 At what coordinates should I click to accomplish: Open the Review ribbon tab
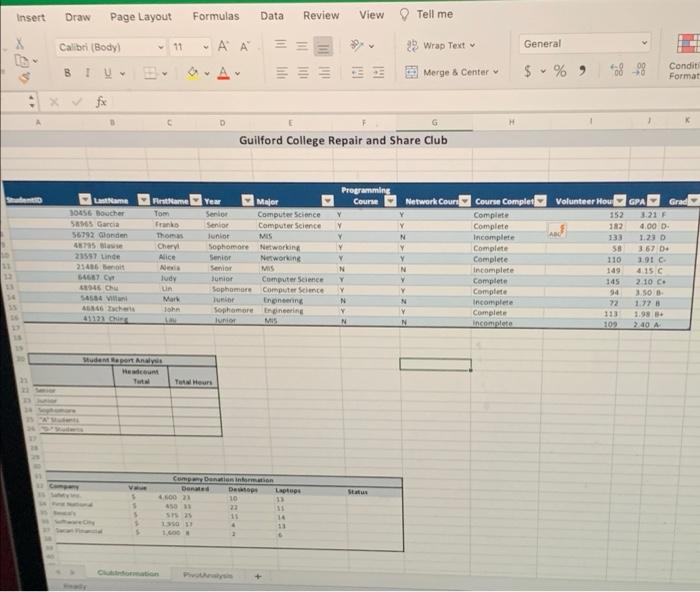[321, 15]
